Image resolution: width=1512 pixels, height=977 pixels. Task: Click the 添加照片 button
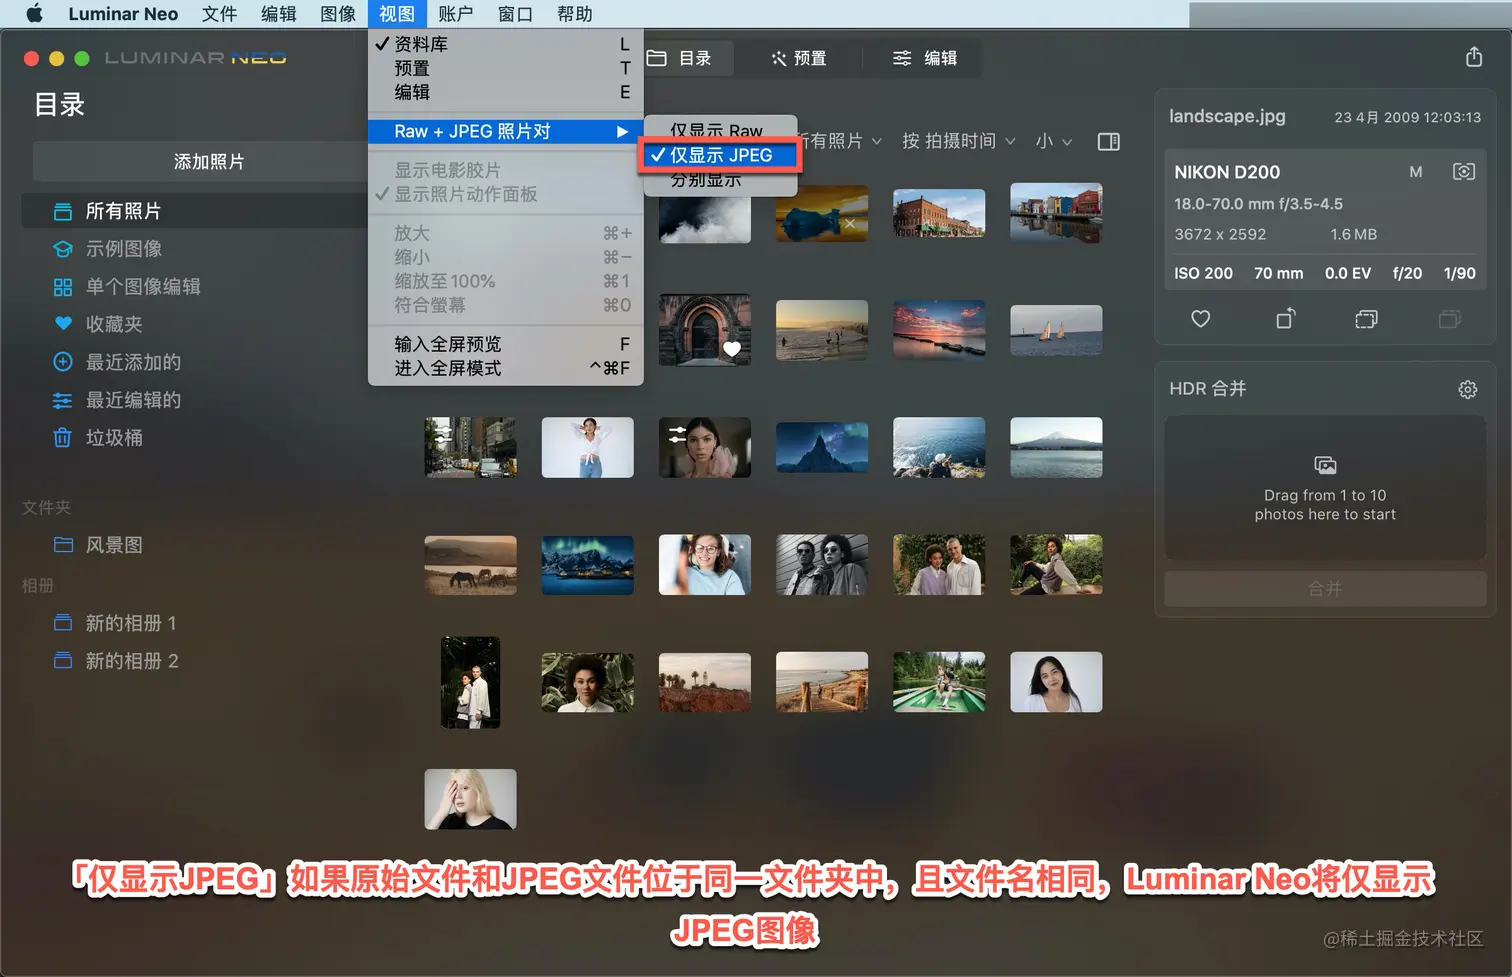[x=208, y=162]
